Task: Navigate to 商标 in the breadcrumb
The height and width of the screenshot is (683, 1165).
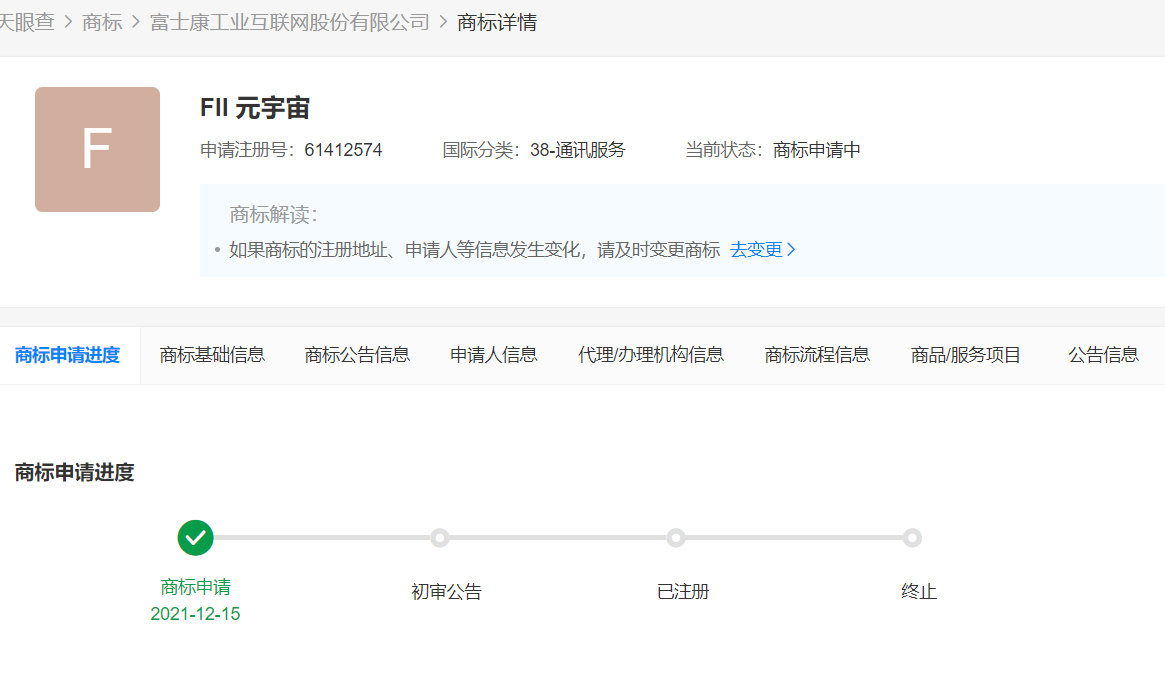Action: point(102,22)
